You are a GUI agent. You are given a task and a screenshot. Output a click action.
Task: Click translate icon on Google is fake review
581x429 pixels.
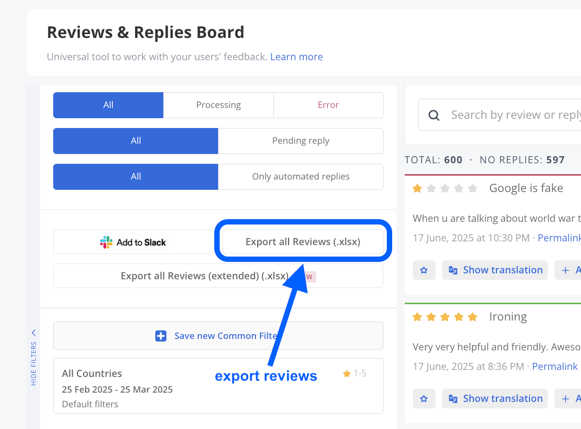(x=453, y=270)
